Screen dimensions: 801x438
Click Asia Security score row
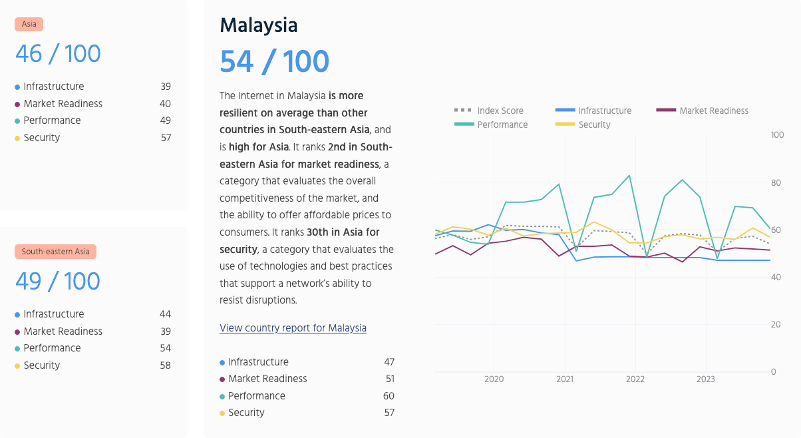click(x=93, y=138)
